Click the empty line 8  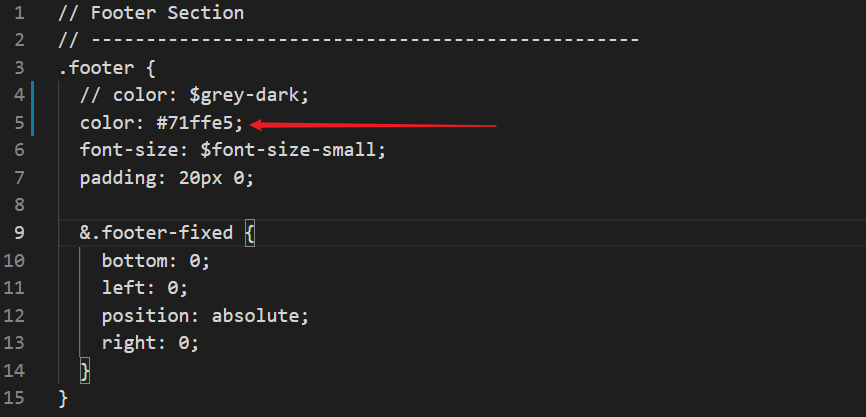[462, 205]
